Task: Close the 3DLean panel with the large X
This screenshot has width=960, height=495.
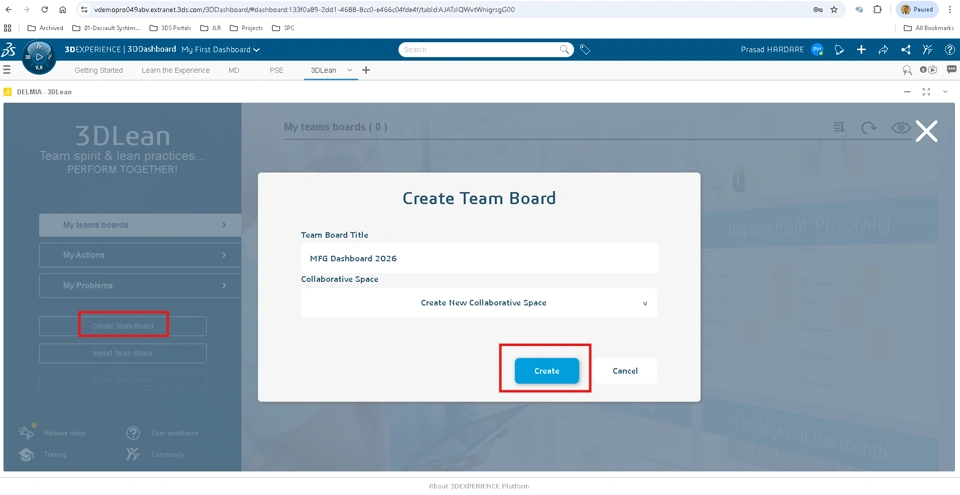Action: click(x=926, y=131)
